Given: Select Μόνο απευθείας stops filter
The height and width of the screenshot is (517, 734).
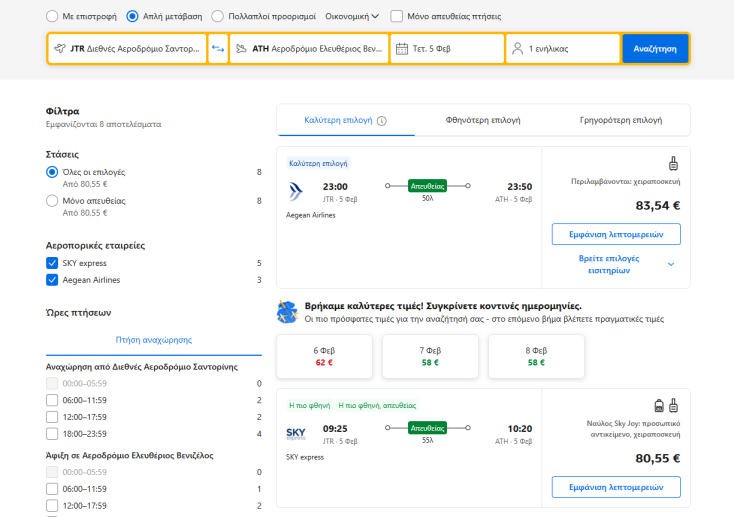Looking at the screenshot, I should click(52, 200).
